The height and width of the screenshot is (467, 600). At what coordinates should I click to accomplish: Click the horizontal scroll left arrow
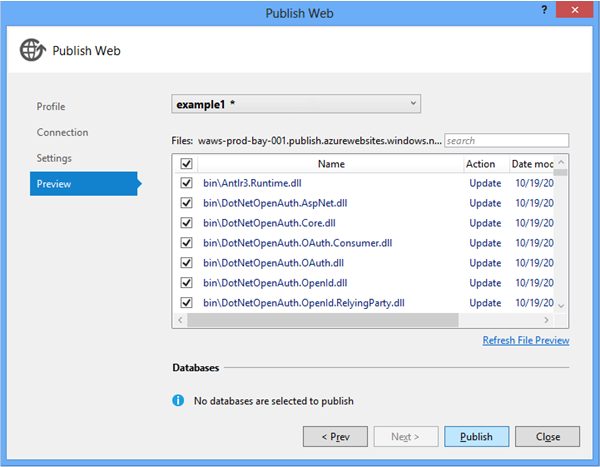click(x=181, y=320)
